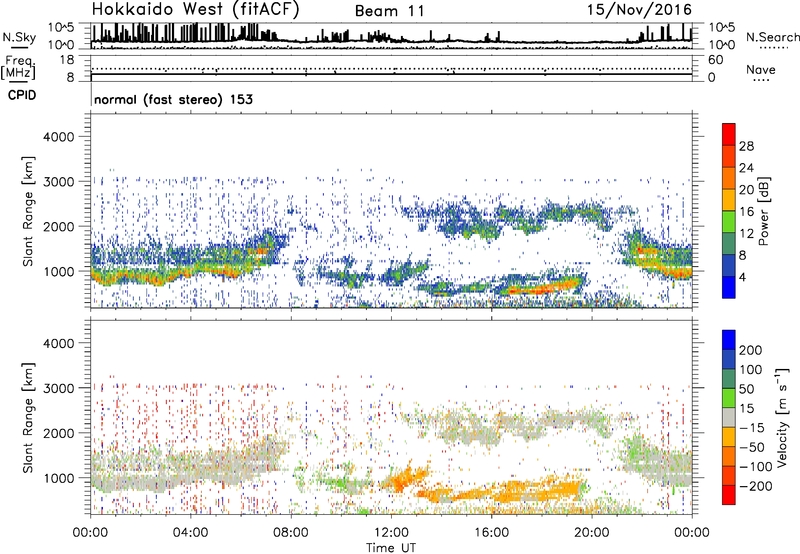Click the "Hokkaido West (fitACF)" plot title

195,9
